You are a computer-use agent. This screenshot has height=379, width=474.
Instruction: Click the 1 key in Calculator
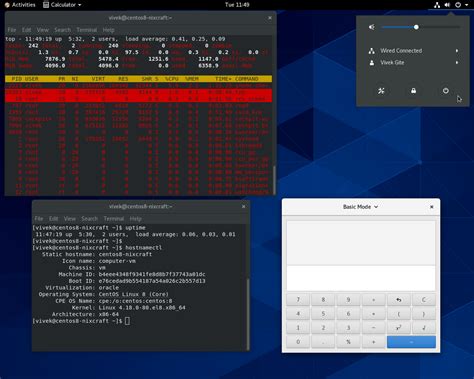tap(298, 328)
